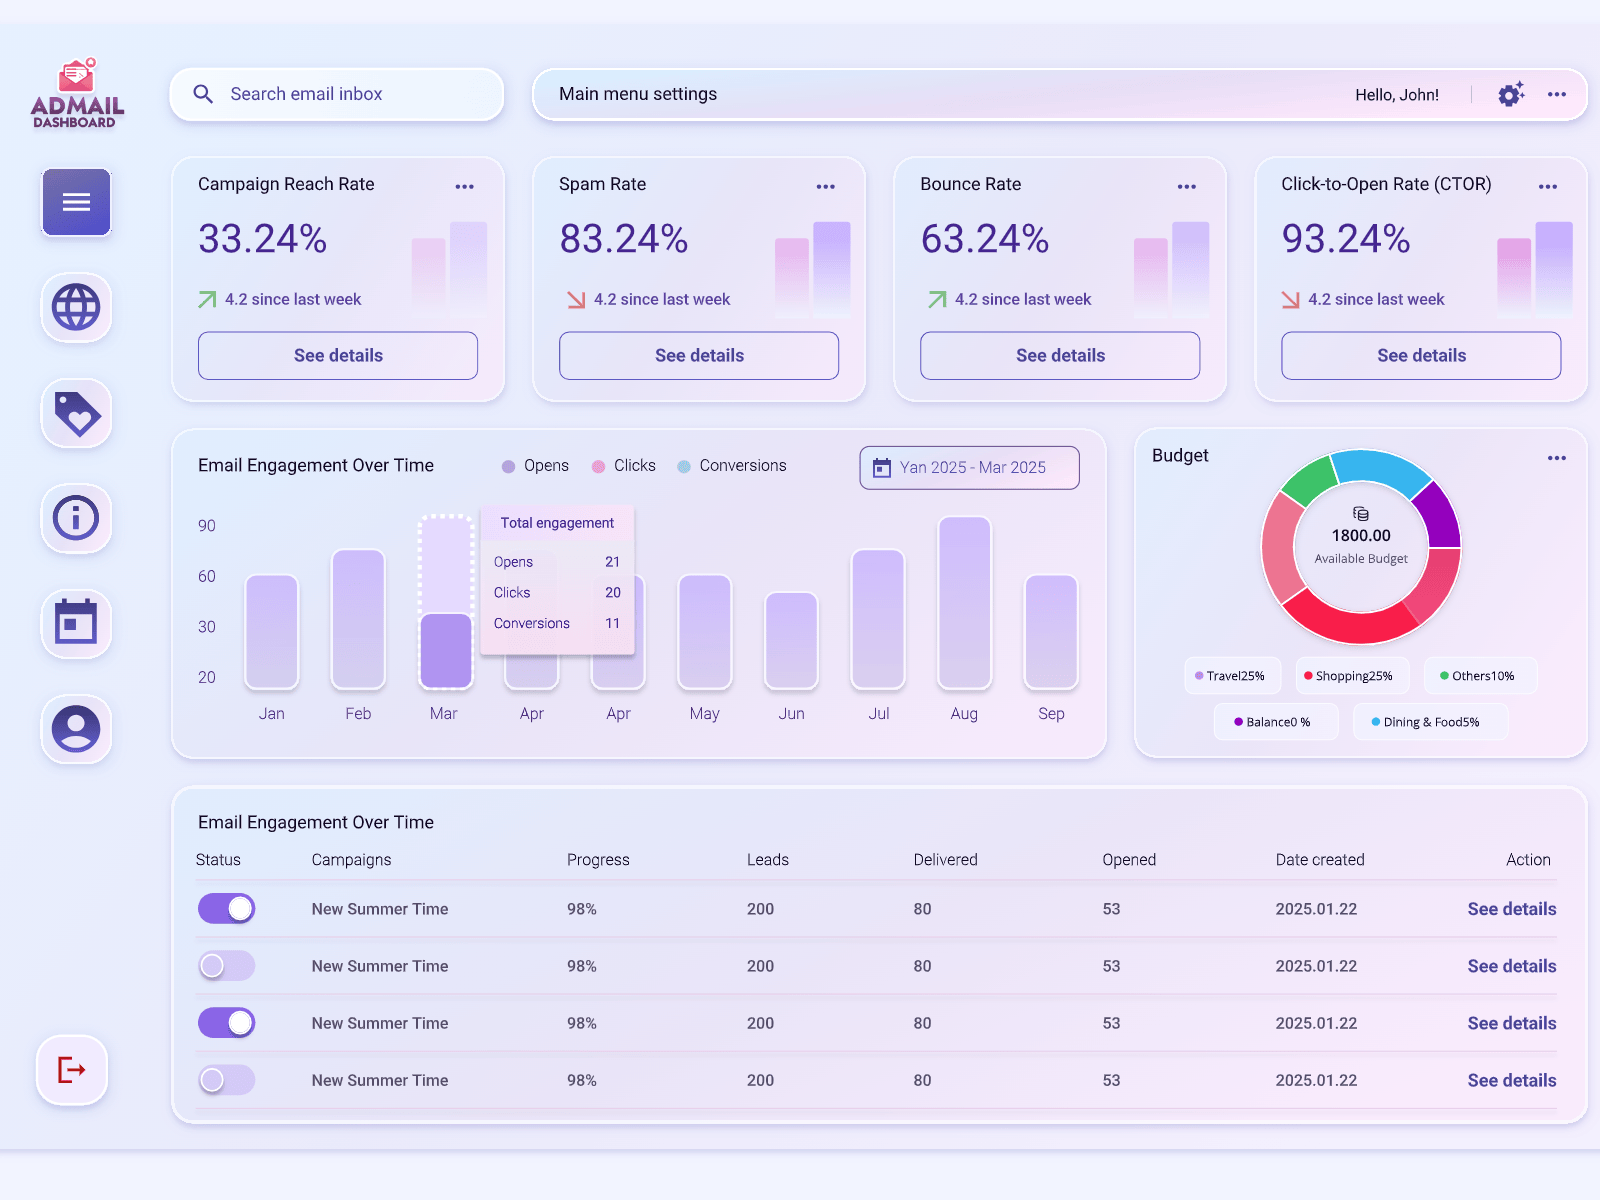Open the hamburger menu in the sidebar

coord(75,202)
